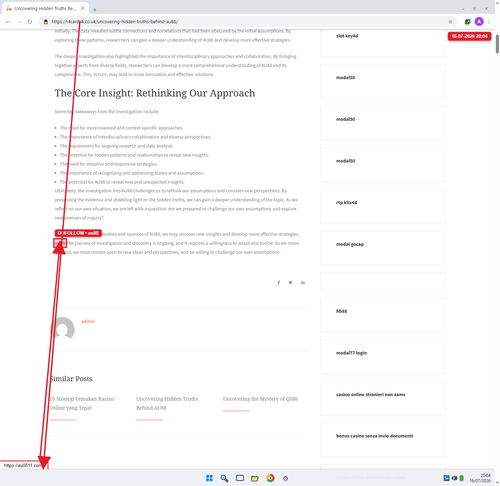Open the Windows Start menu
500x486 pixels.
click(209, 478)
